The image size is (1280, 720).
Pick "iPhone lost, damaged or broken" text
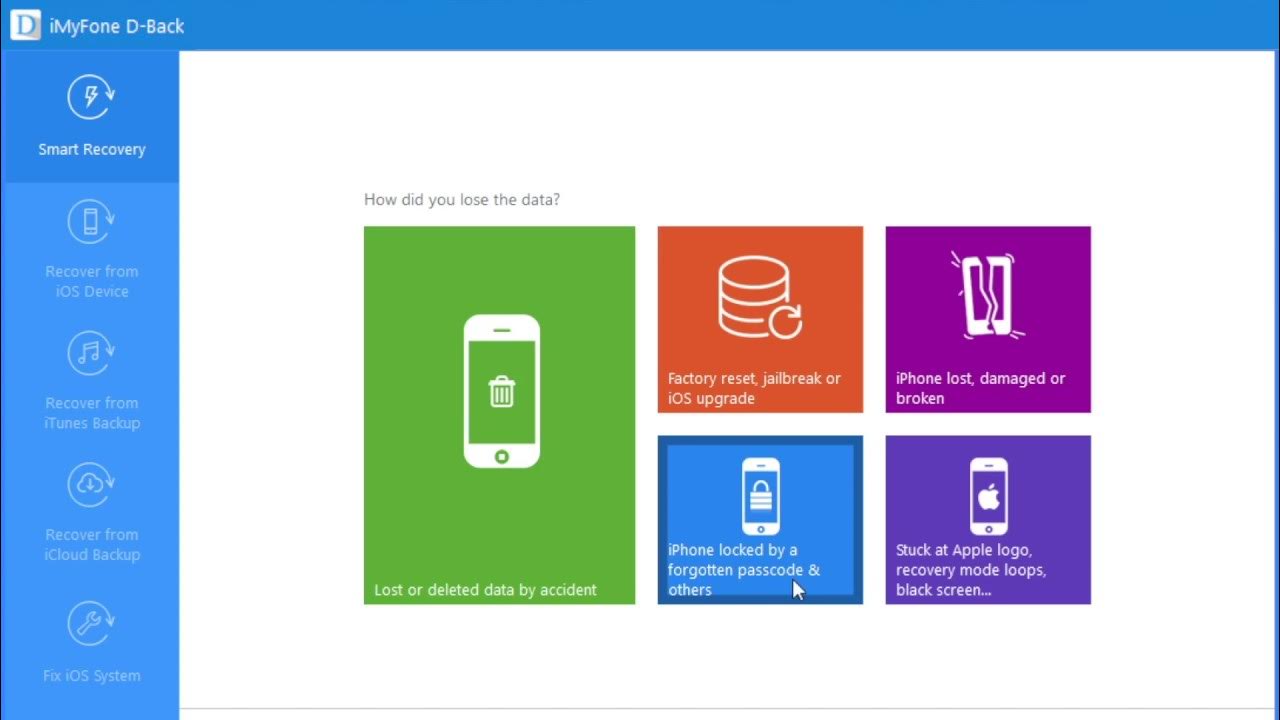click(x=980, y=389)
